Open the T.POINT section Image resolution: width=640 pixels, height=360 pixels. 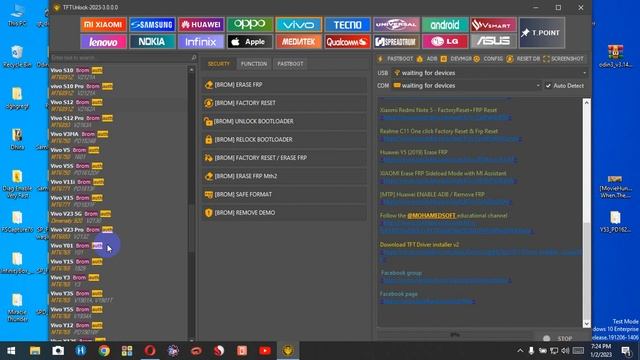point(542,33)
